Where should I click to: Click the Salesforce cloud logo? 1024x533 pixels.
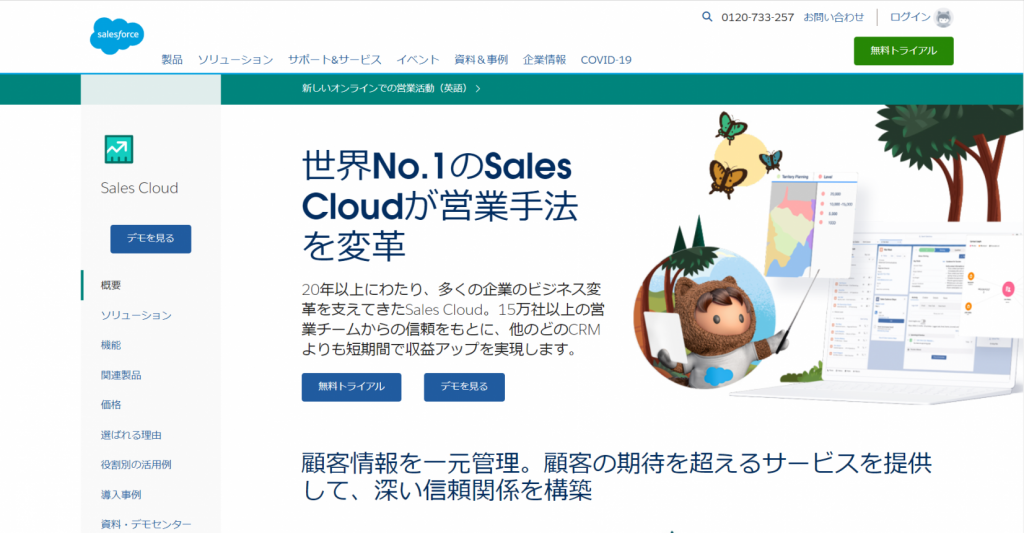point(117,35)
